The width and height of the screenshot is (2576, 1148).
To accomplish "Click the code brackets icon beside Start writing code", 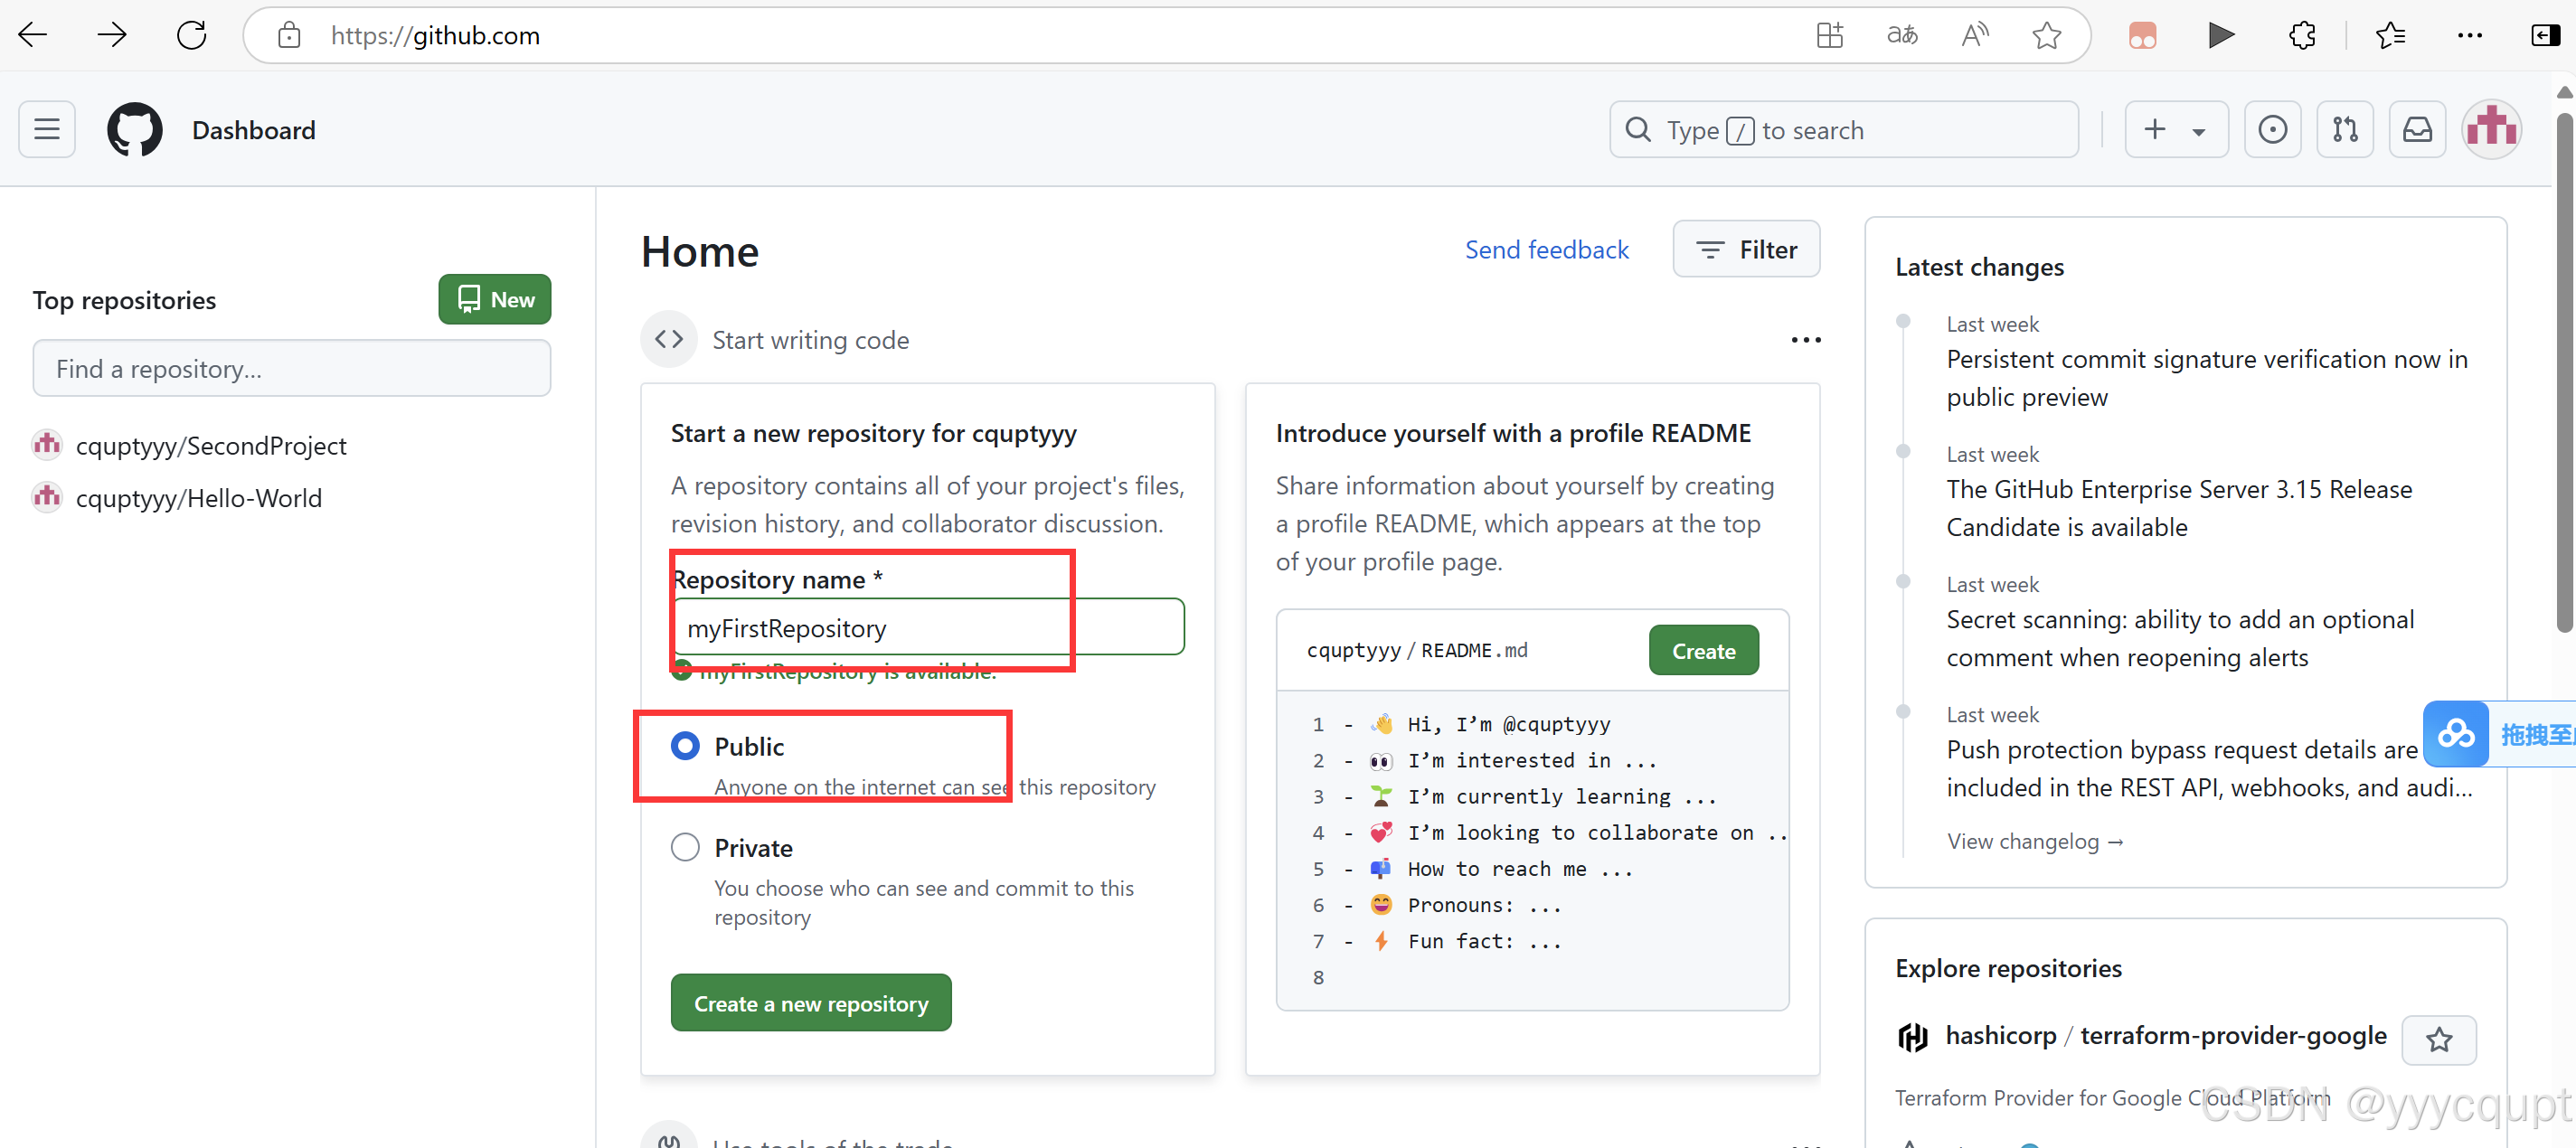I will tap(669, 339).
